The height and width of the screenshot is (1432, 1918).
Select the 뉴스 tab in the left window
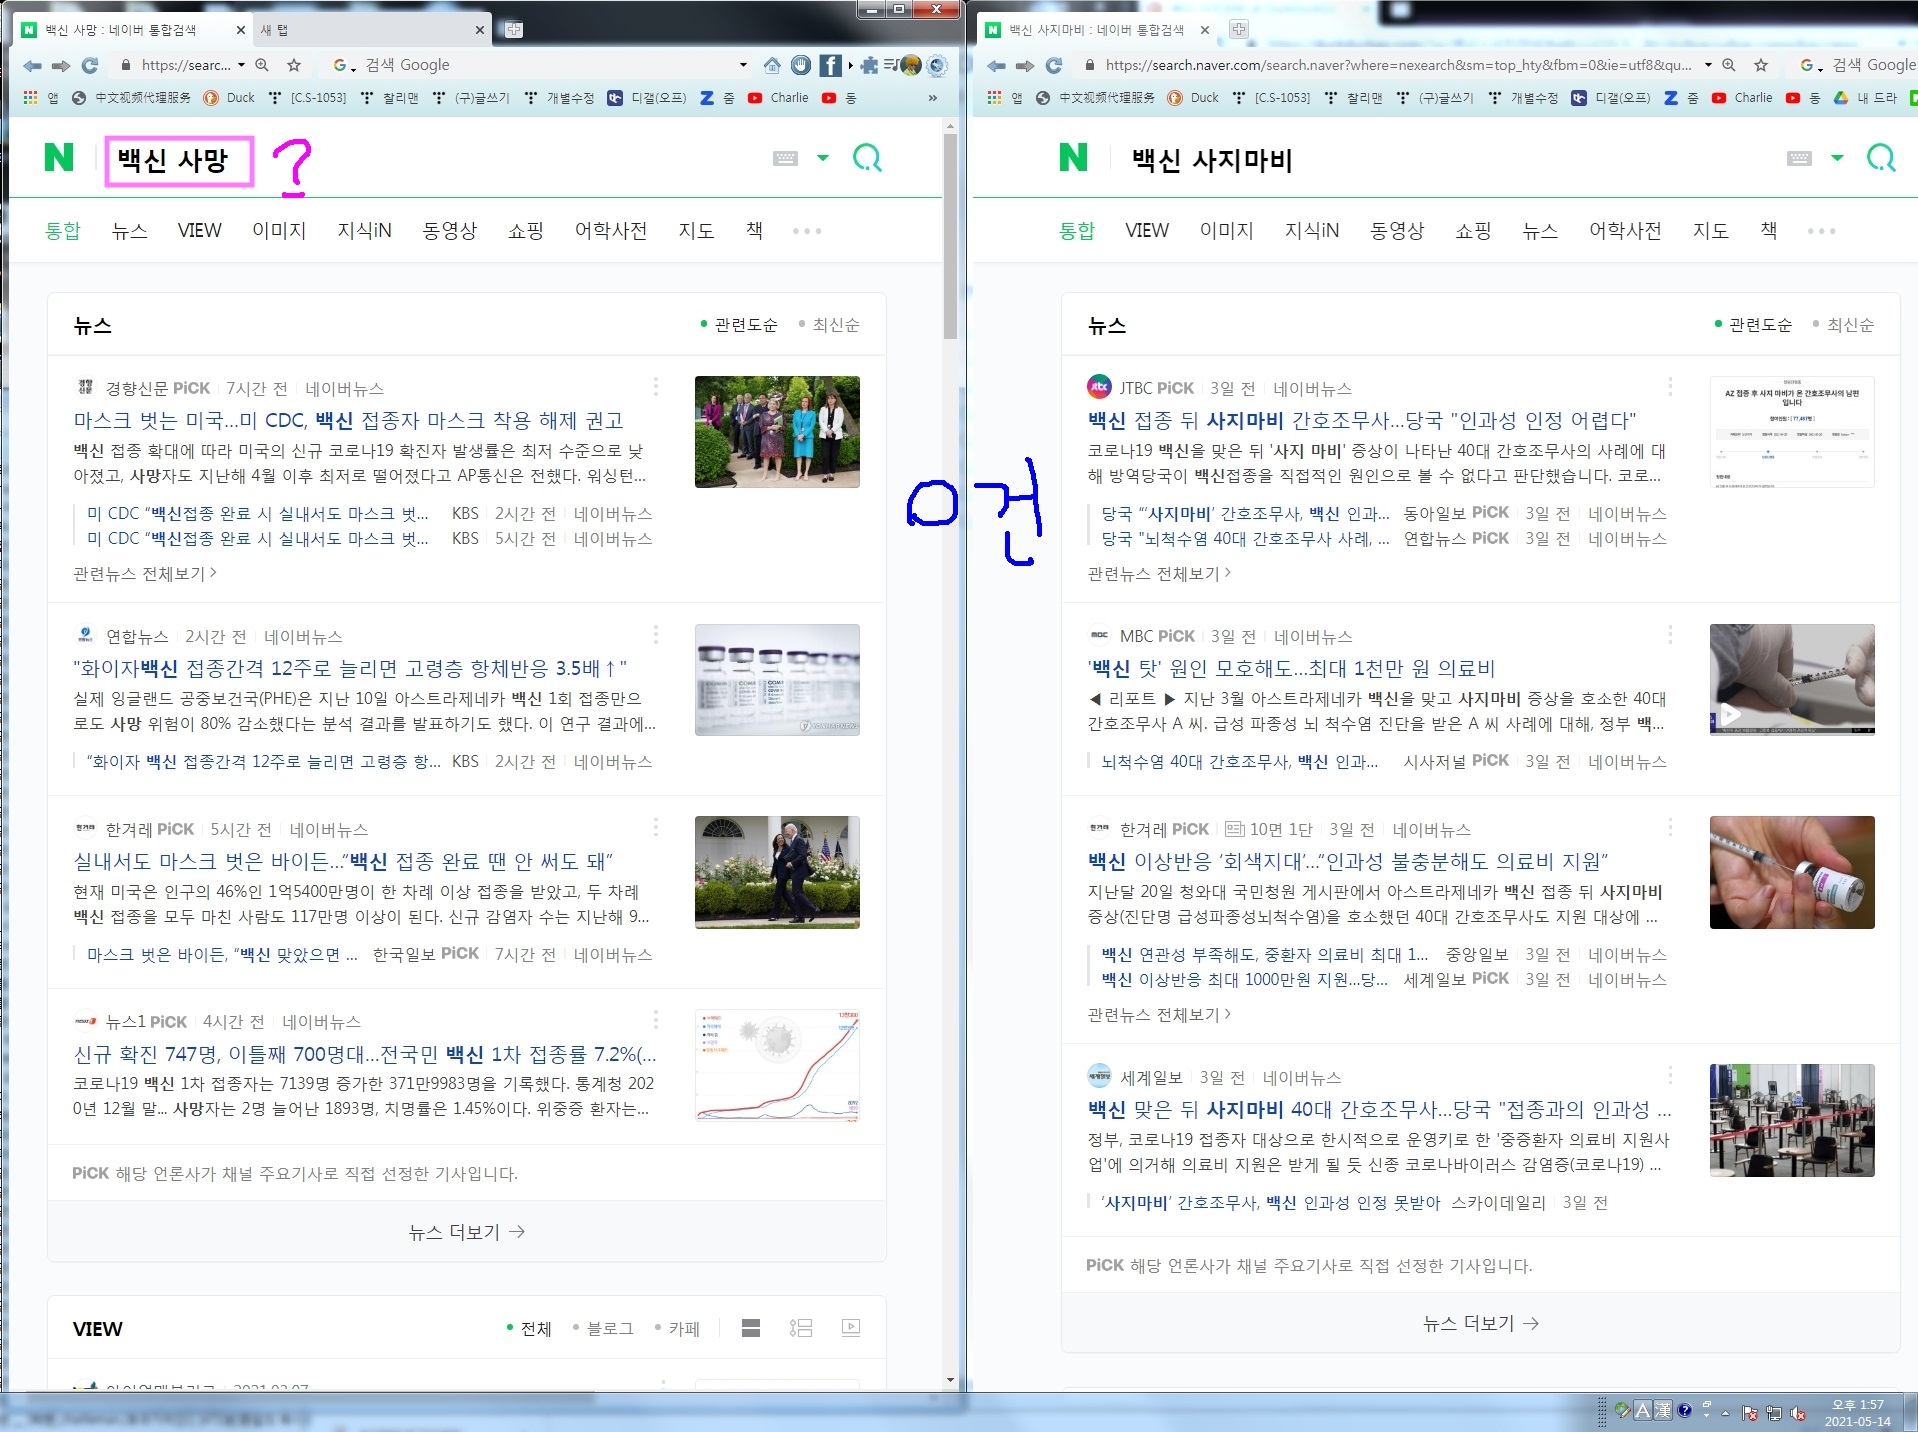[x=129, y=231]
